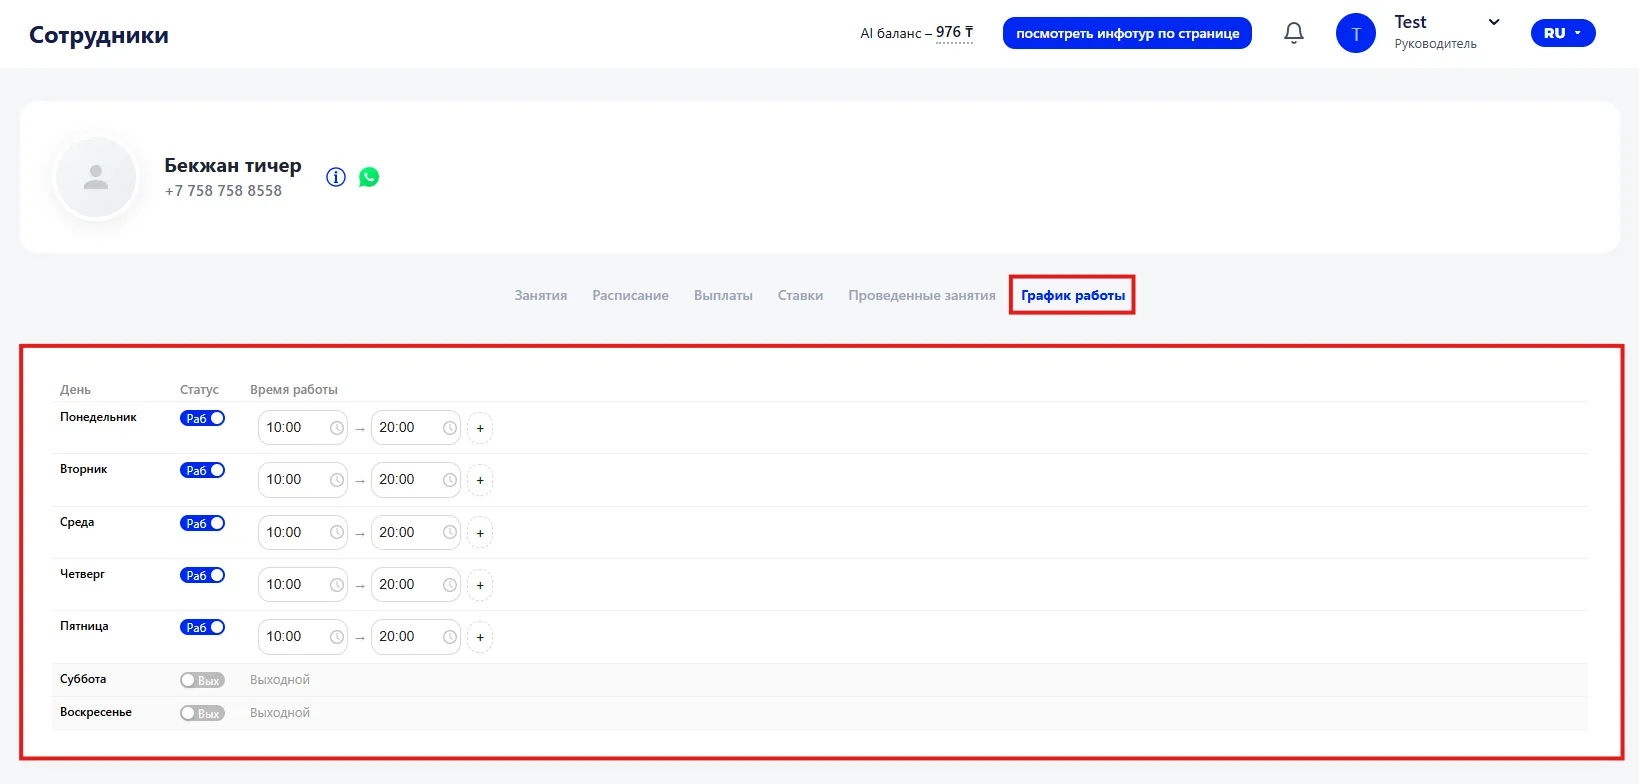Viewport: 1639px width, 784px height.
Task: Open the RU language dropdown
Action: point(1563,33)
